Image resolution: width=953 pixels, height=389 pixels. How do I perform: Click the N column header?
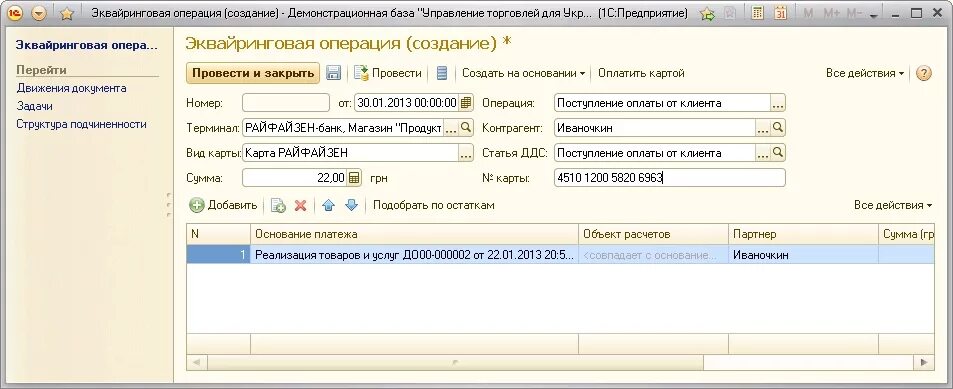pyautogui.click(x=218, y=234)
